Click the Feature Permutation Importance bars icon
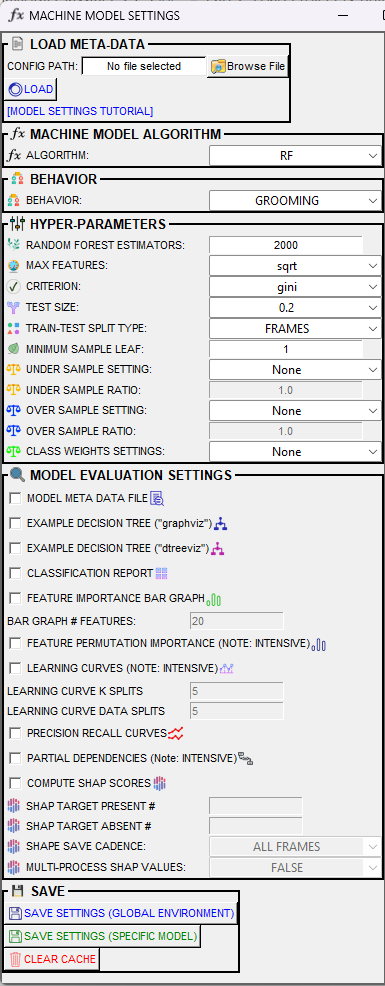The height and width of the screenshot is (986, 385). click(320, 644)
